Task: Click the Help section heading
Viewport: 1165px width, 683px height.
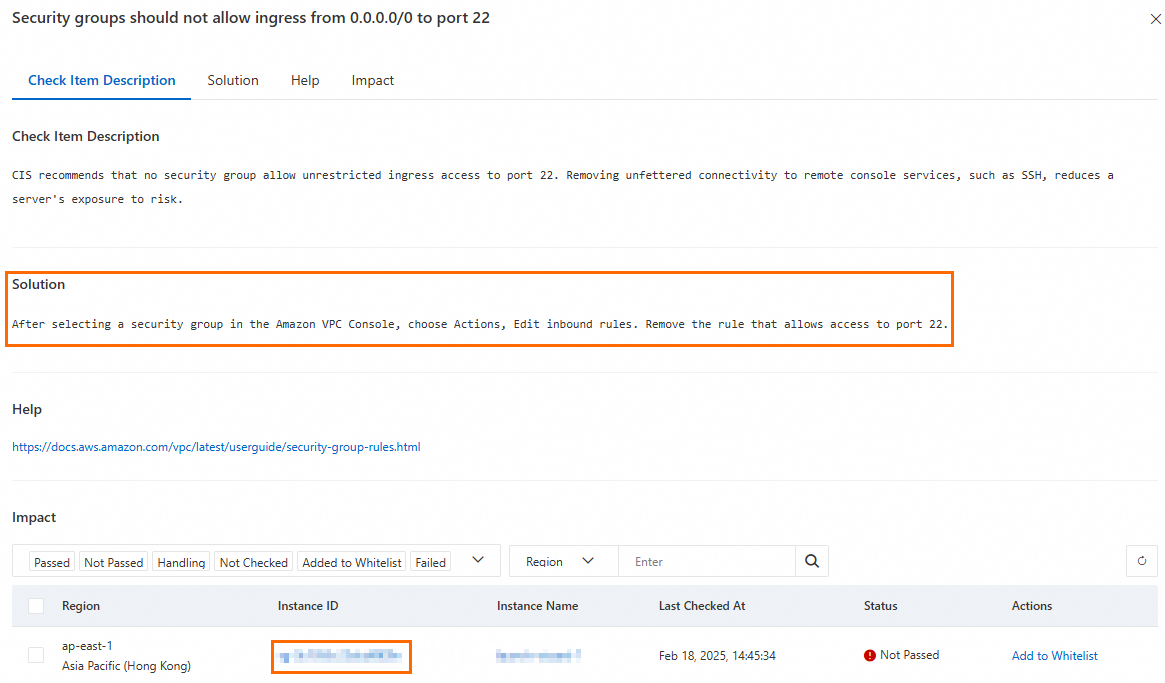Action: coord(27,409)
